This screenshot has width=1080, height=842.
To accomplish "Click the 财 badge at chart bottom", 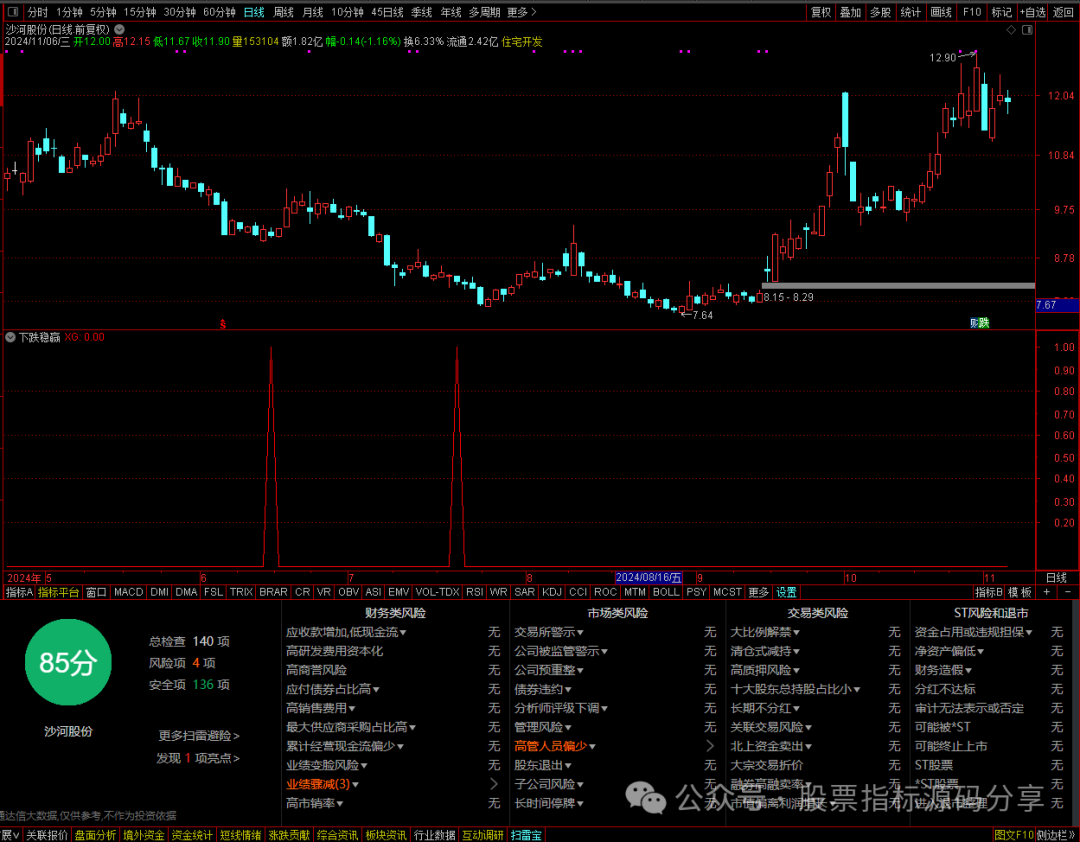I will 975,322.
